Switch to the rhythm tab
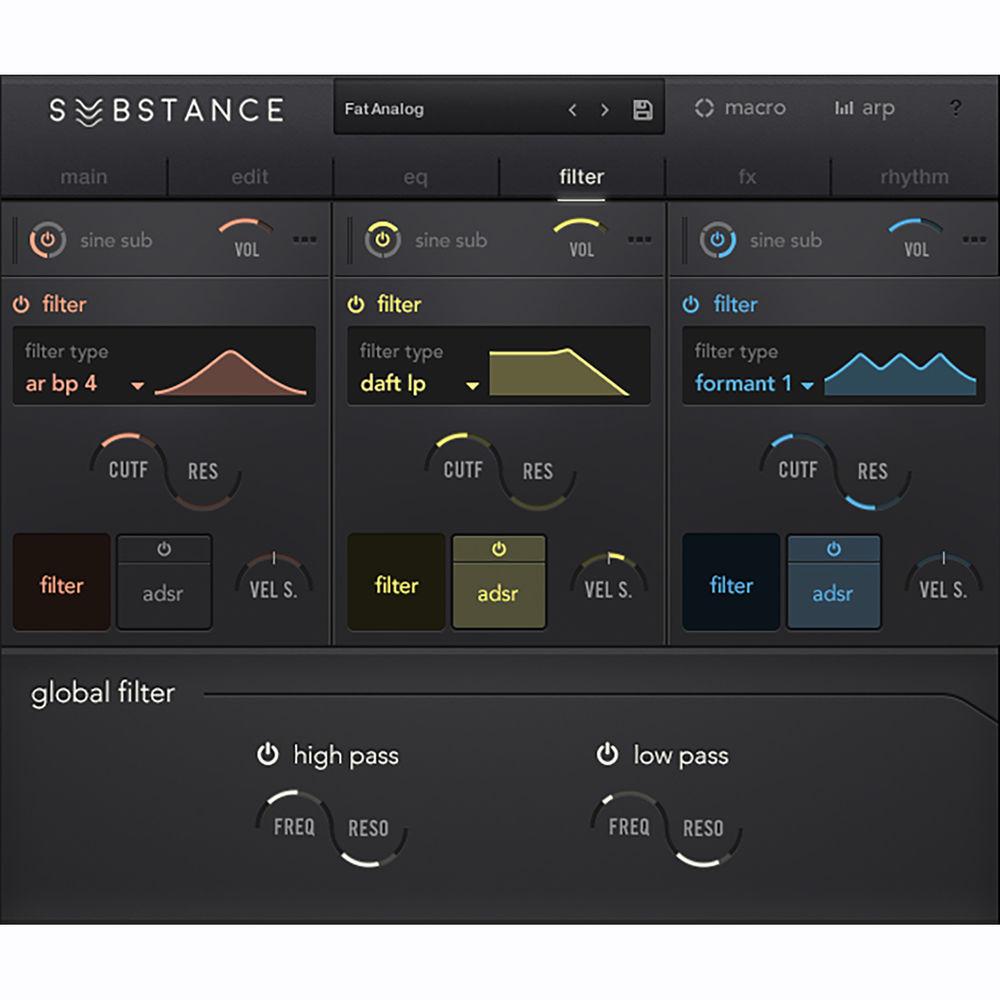 [x=914, y=176]
